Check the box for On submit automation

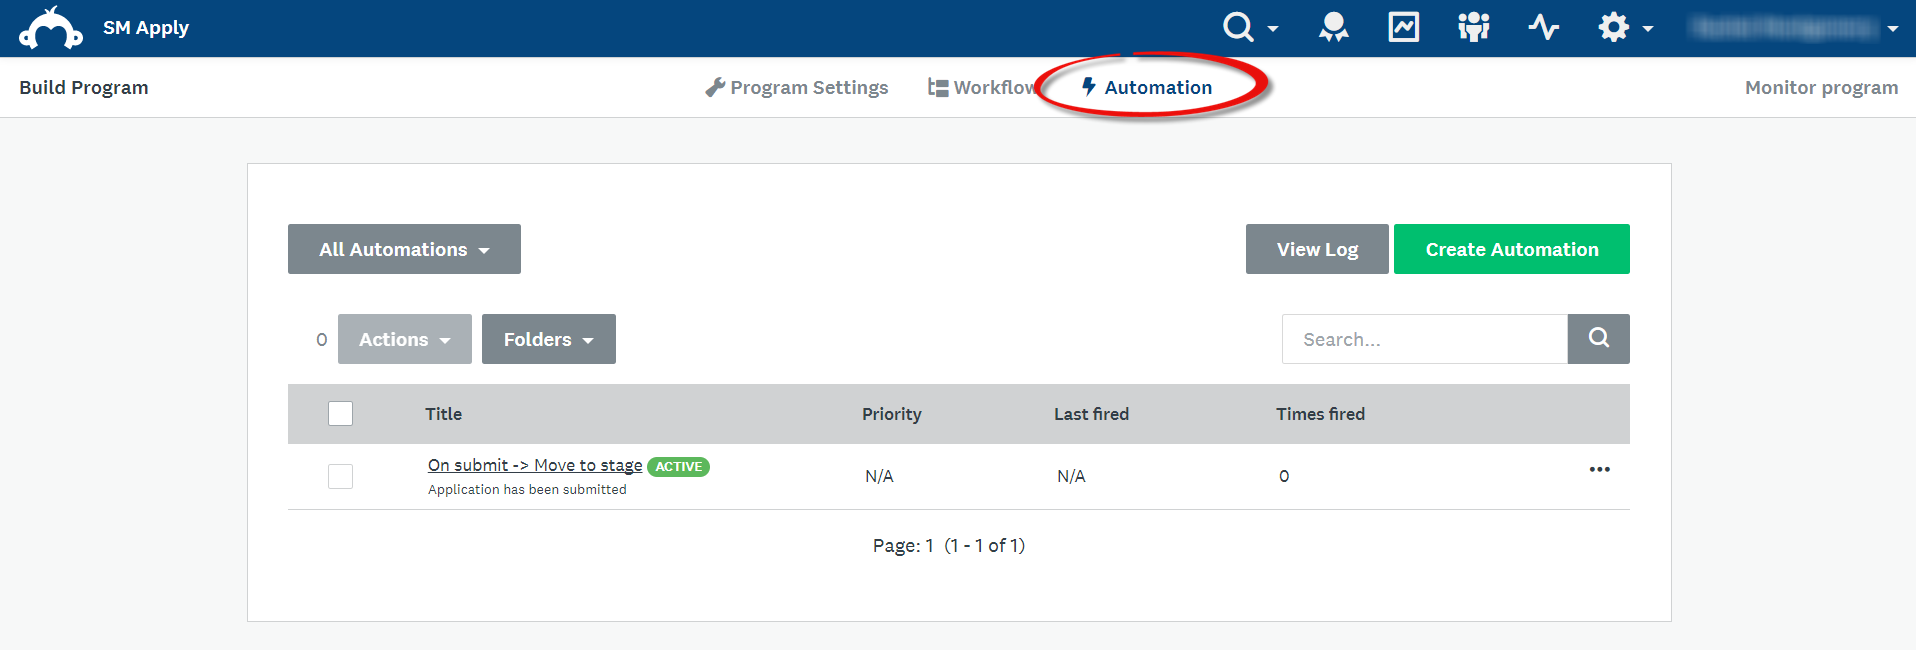(x=340, y=476)
